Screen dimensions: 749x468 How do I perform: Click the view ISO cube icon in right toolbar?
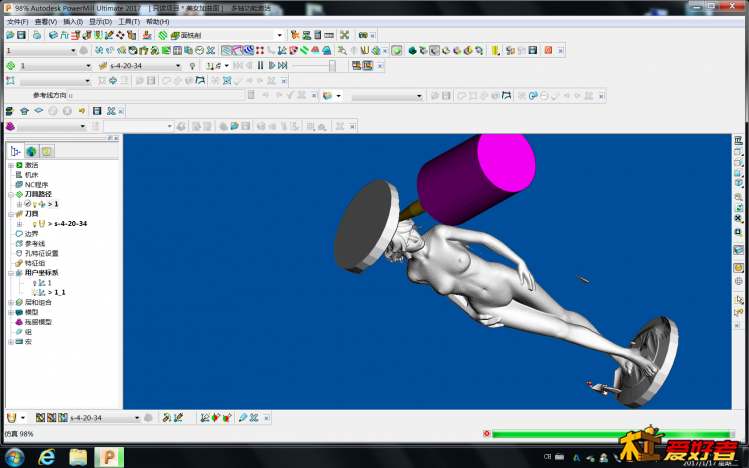coord(738,183)
